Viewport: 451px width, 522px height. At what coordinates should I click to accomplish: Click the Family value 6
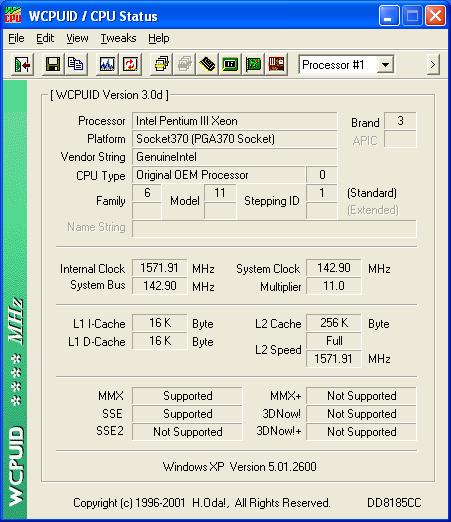147,193
